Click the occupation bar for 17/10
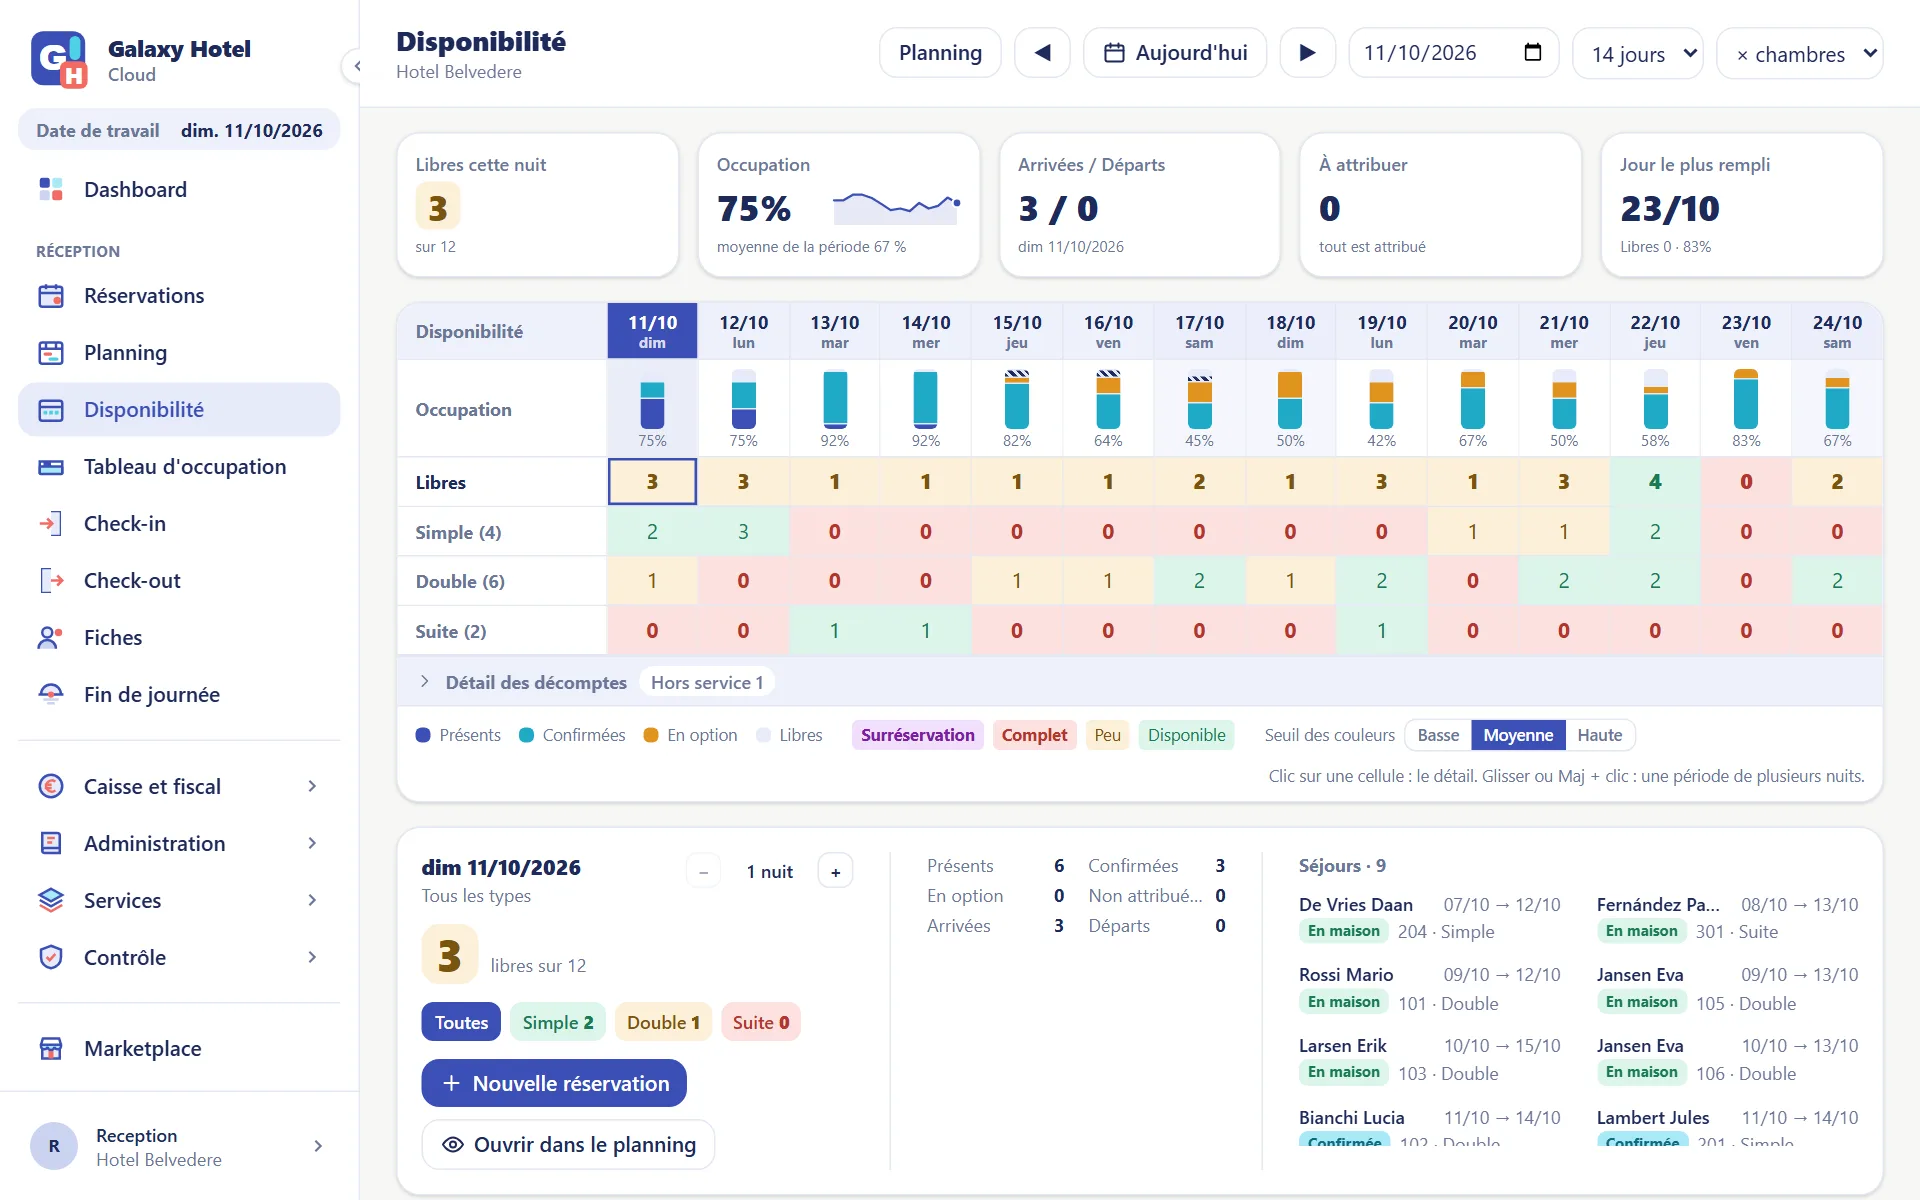 (1199, 400)
